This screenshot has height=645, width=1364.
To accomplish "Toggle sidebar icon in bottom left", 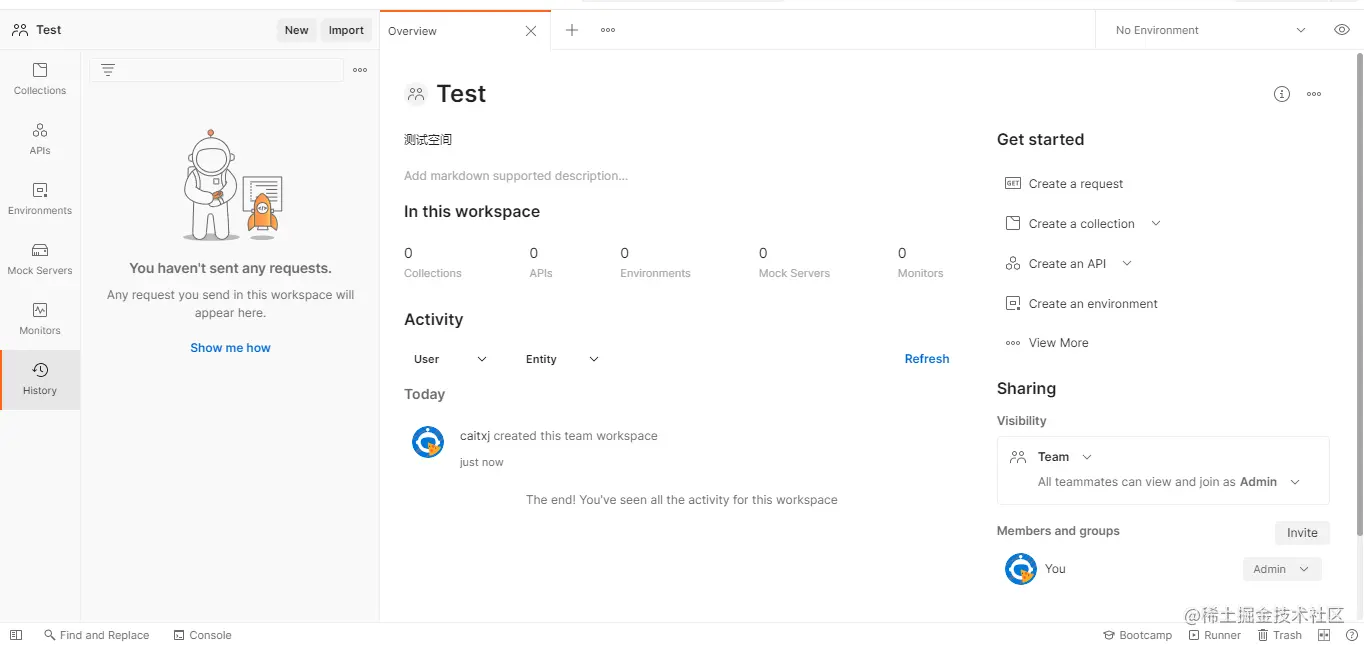I will (16, 635).
